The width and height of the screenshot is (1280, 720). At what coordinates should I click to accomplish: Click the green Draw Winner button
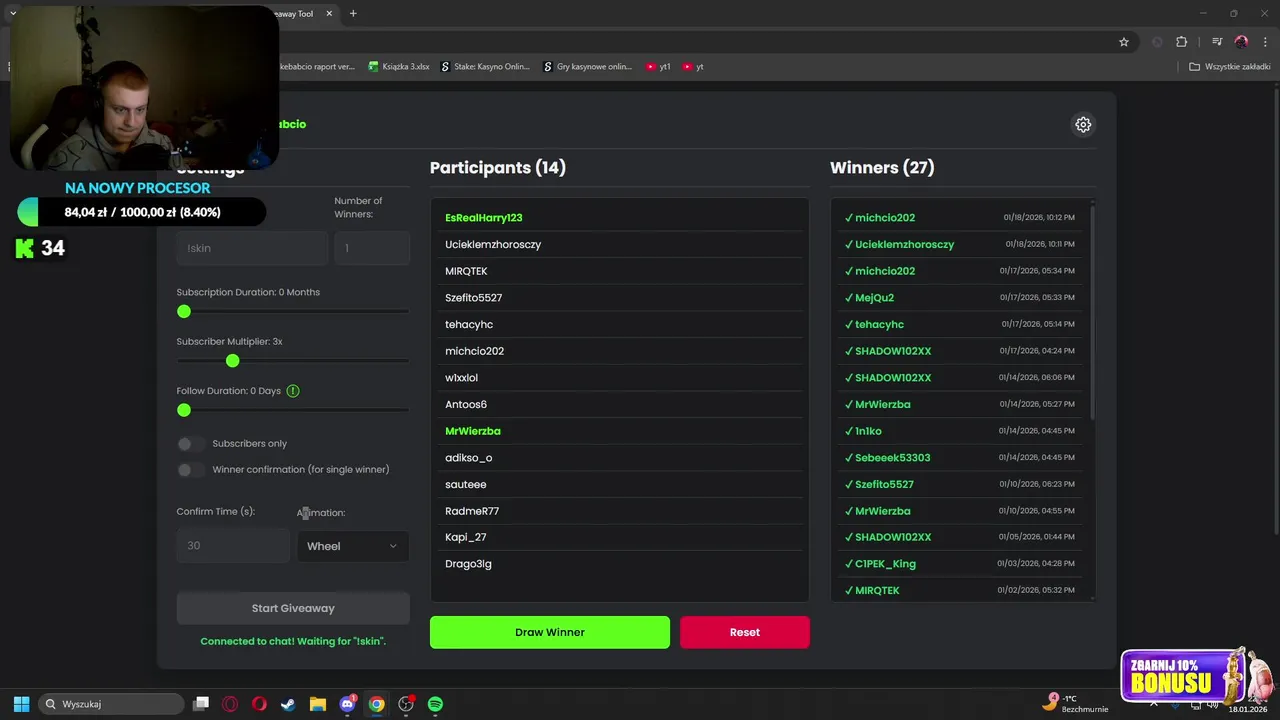pos(550,632)
